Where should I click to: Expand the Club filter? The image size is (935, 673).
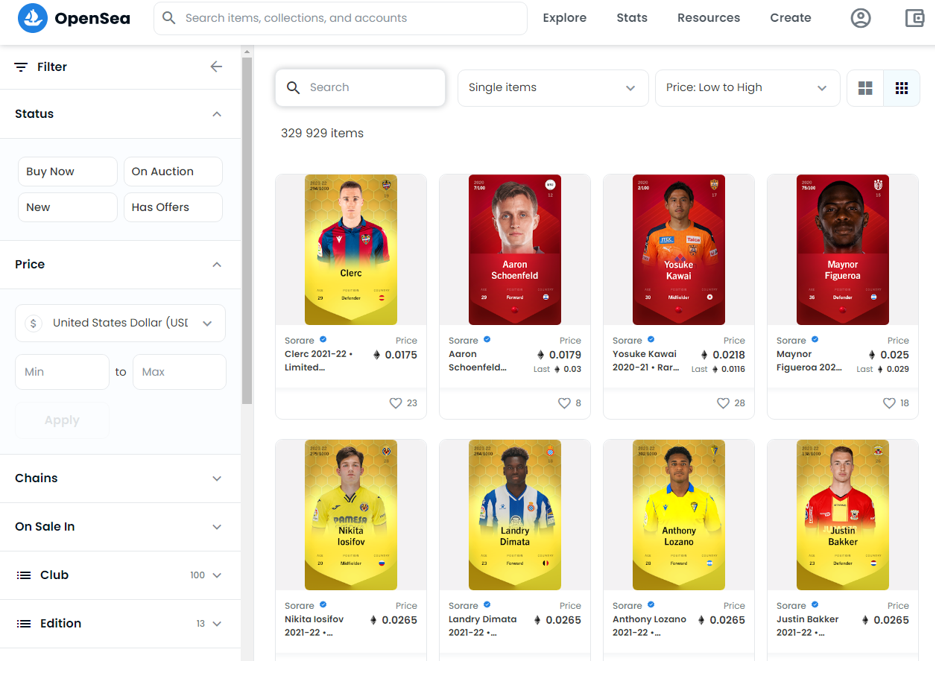click(x=120, y=575)
